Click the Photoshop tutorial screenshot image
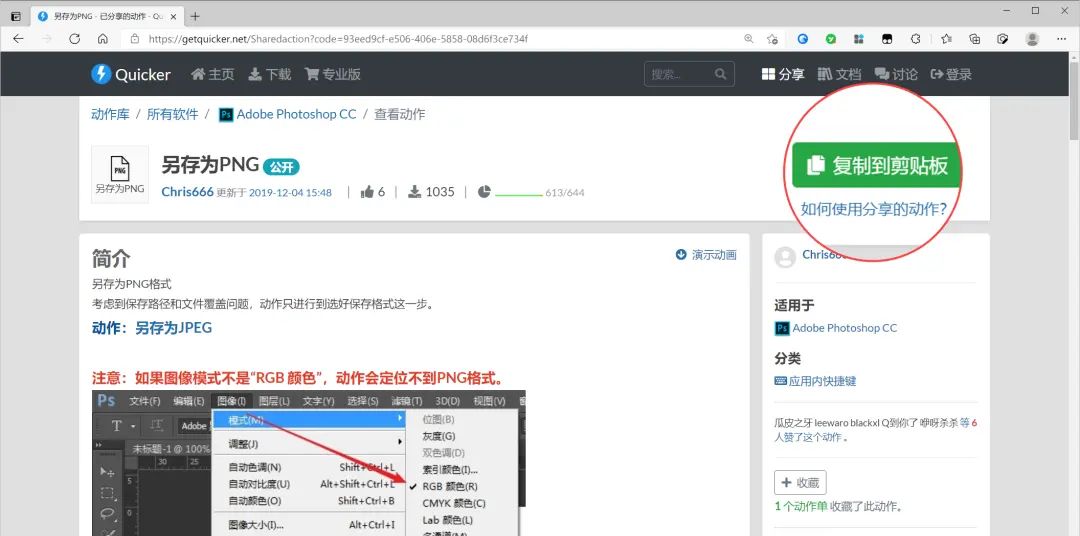Image resolution: width=1080 pixels, height=536 pixels. 309,463
